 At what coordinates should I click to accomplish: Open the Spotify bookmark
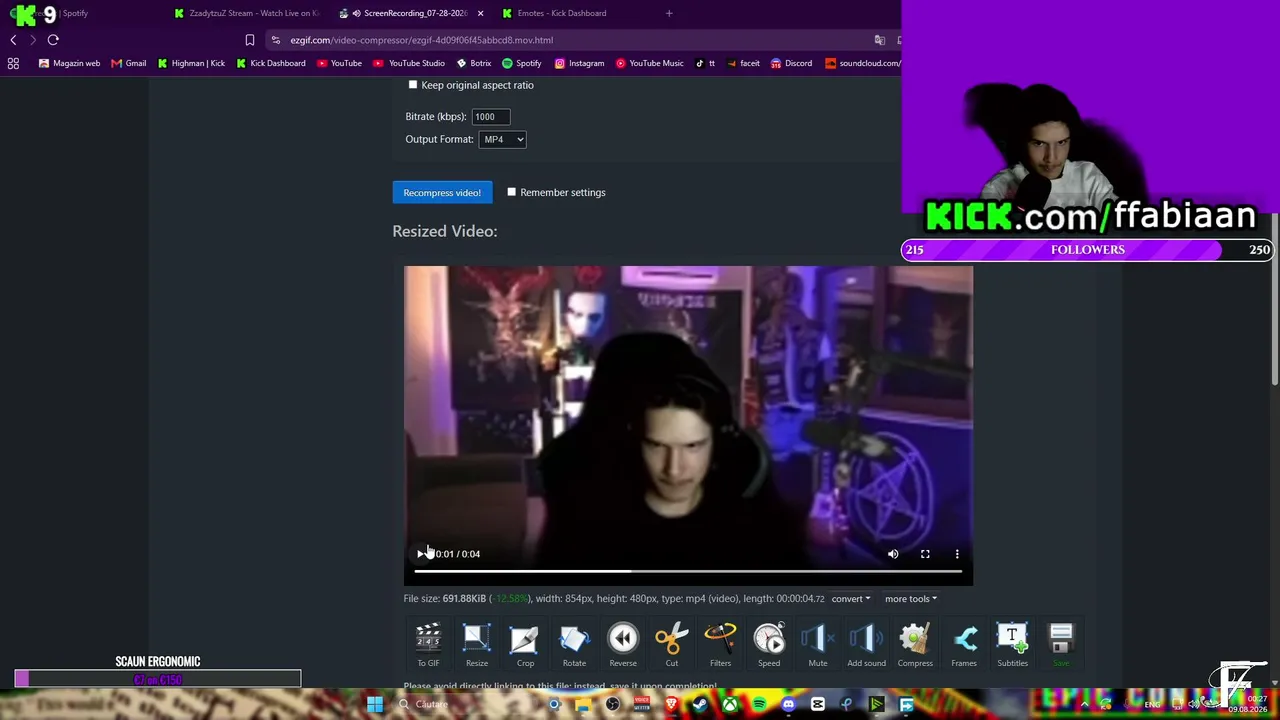point(521,63)
